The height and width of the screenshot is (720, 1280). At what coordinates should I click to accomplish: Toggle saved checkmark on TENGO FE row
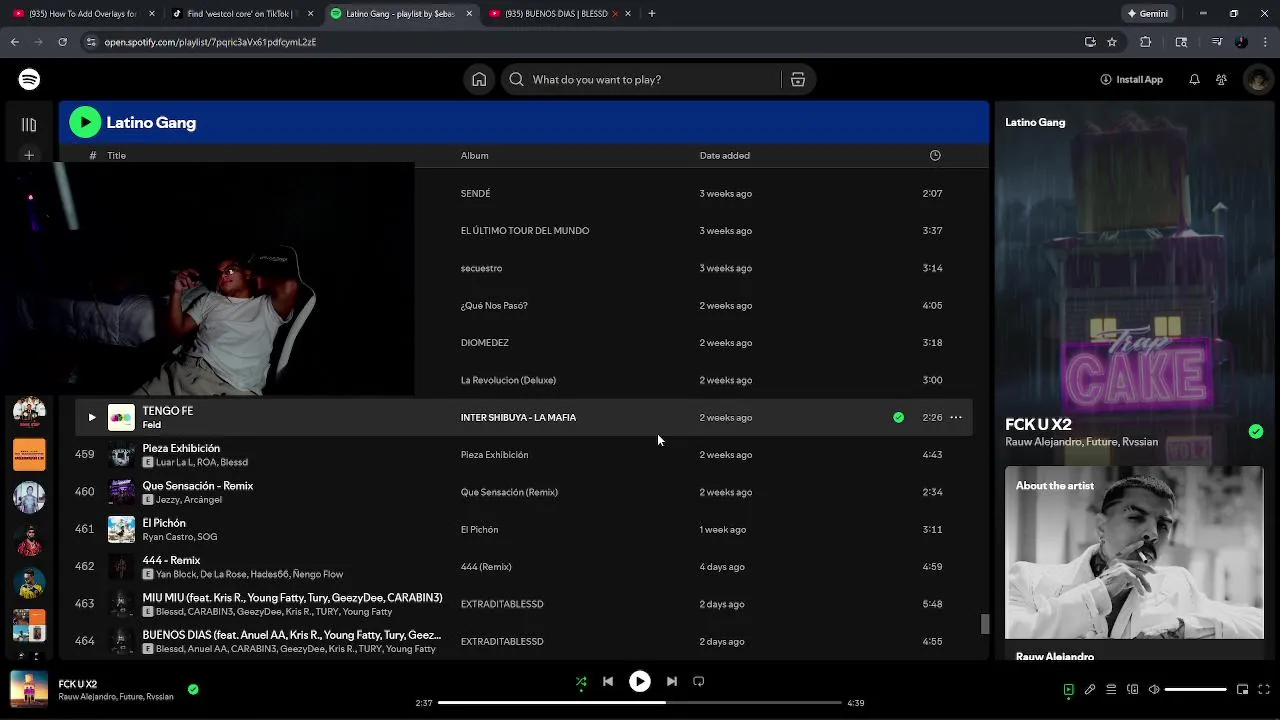tap(898, 417)
